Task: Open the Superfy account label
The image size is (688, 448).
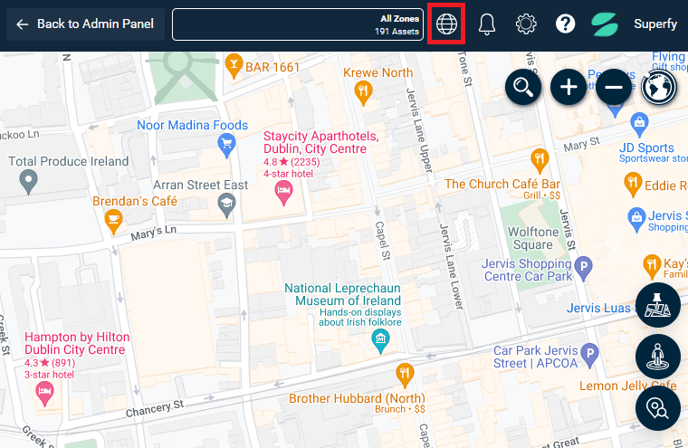Action: [x=655, y=24]
